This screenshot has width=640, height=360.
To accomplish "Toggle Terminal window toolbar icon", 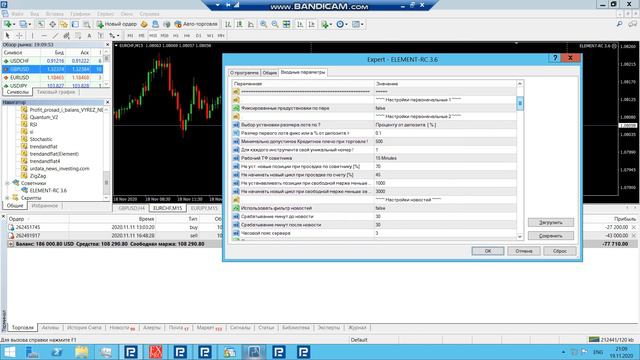I will click(75, 24).
